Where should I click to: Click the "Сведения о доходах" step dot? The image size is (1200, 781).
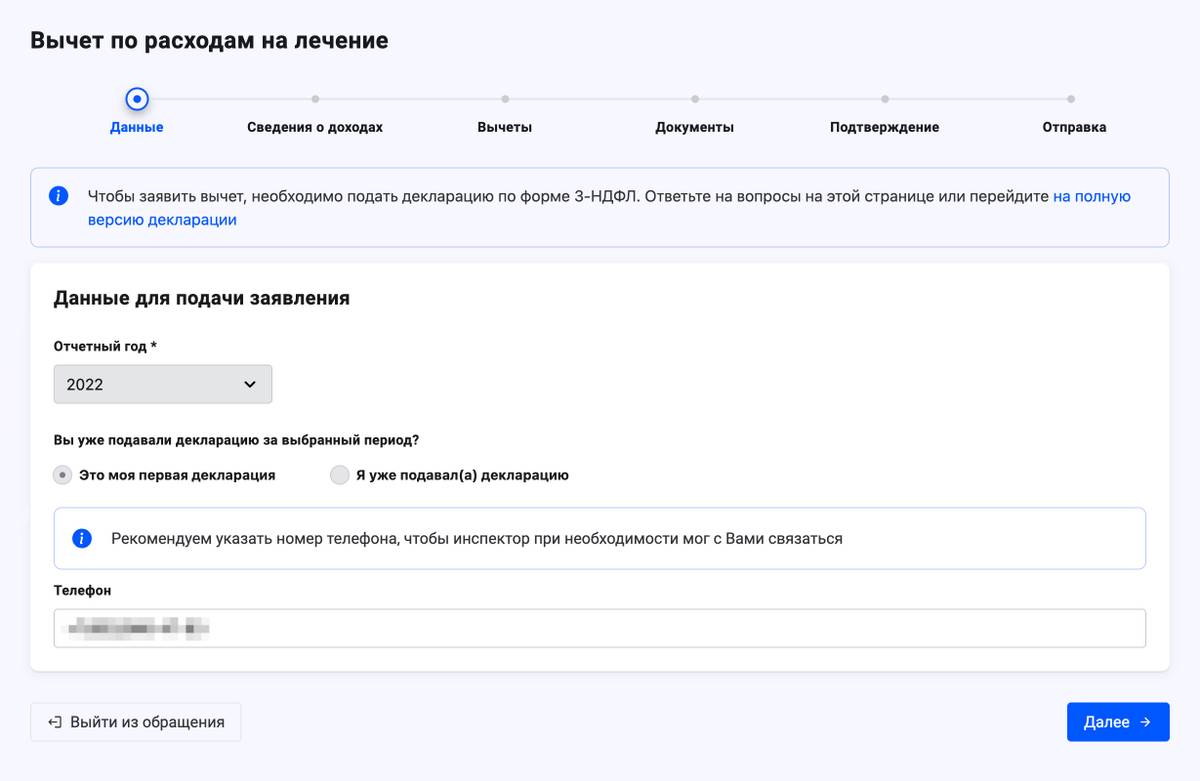pos(315,99)
